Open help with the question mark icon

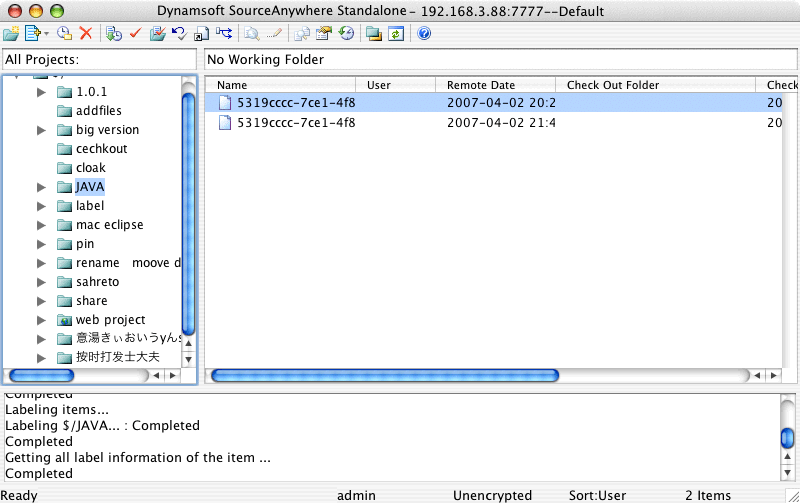coord(424,33)
